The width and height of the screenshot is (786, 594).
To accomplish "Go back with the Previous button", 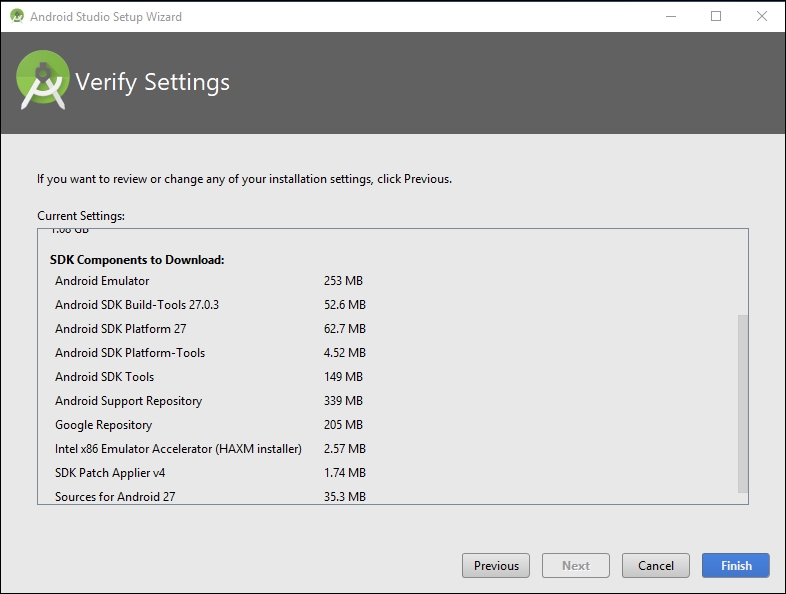I will (x=496, y=565).
